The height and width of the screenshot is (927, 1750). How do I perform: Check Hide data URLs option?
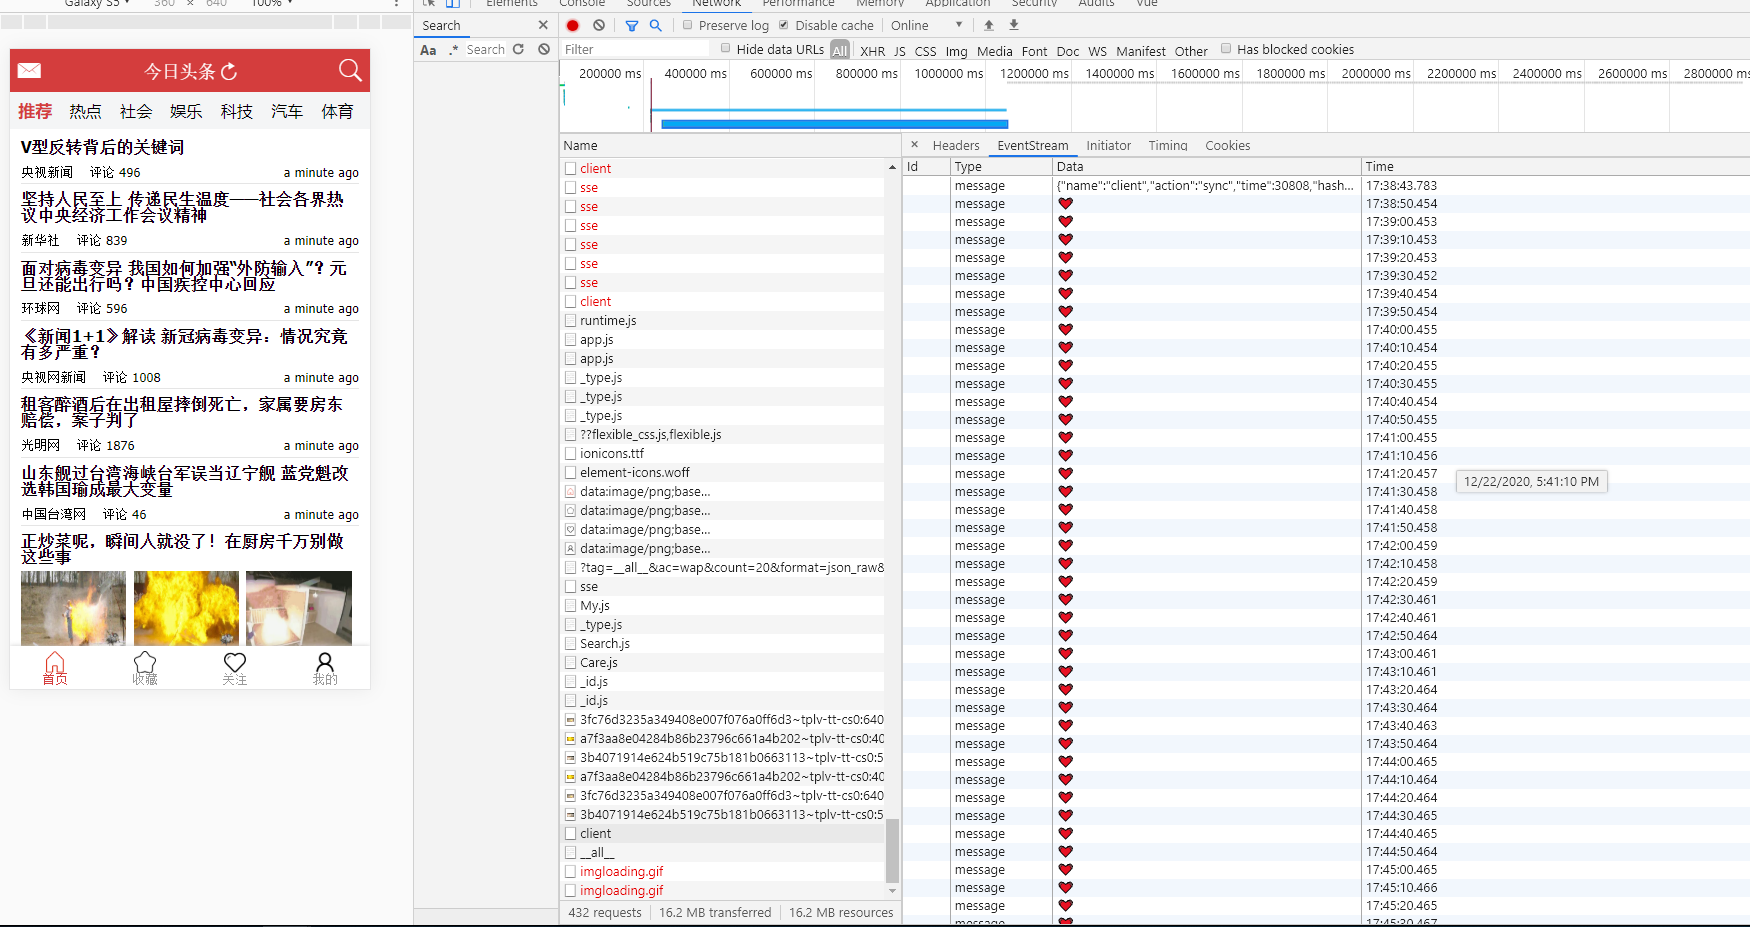pyautogui.click(x=726, y=48)
